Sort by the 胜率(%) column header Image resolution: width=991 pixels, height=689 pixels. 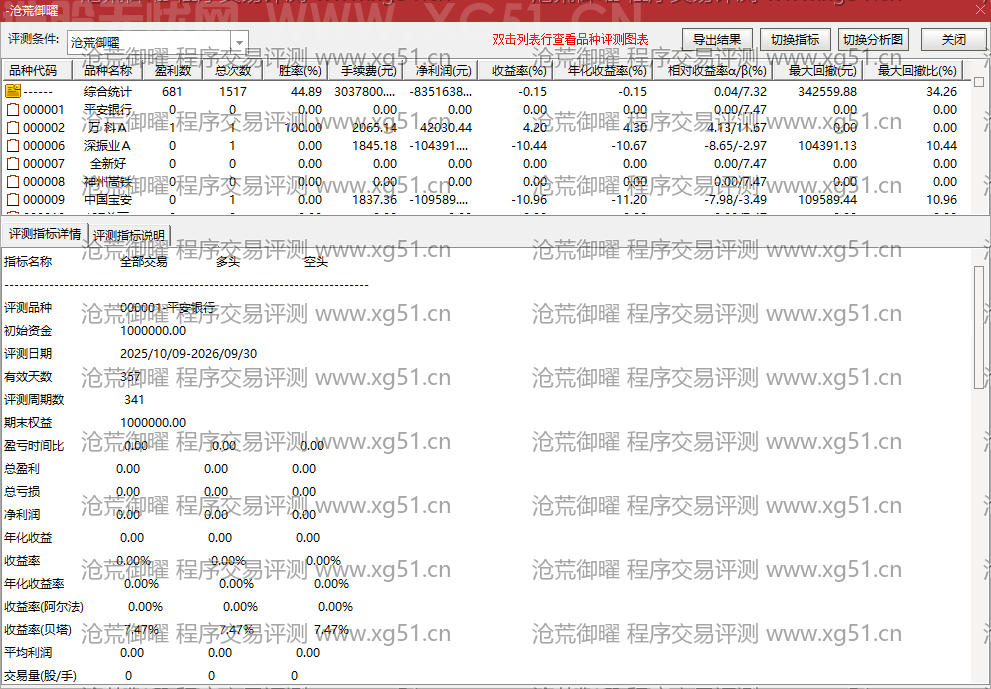[296, 70]
